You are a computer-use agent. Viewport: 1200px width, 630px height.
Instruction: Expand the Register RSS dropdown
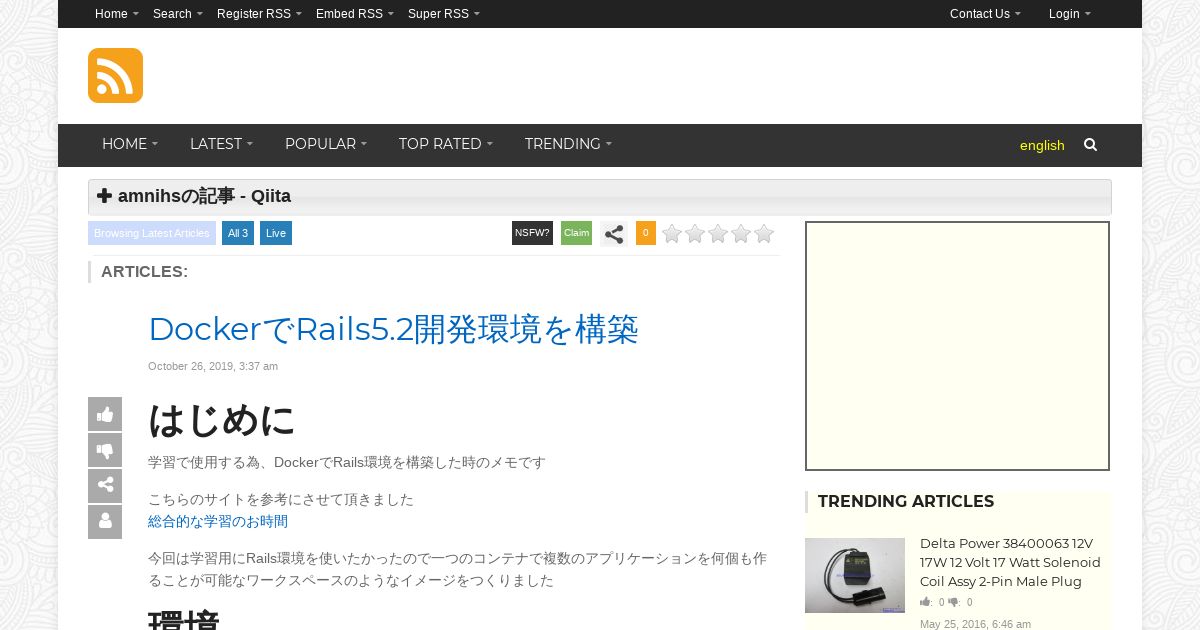click(x=259, y=14)
